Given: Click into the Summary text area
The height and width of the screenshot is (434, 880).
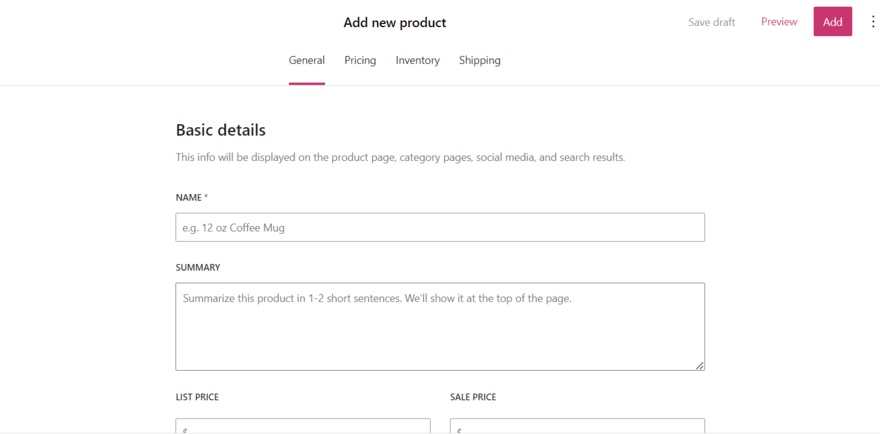Looking at the screenshot, I should 440,327.
